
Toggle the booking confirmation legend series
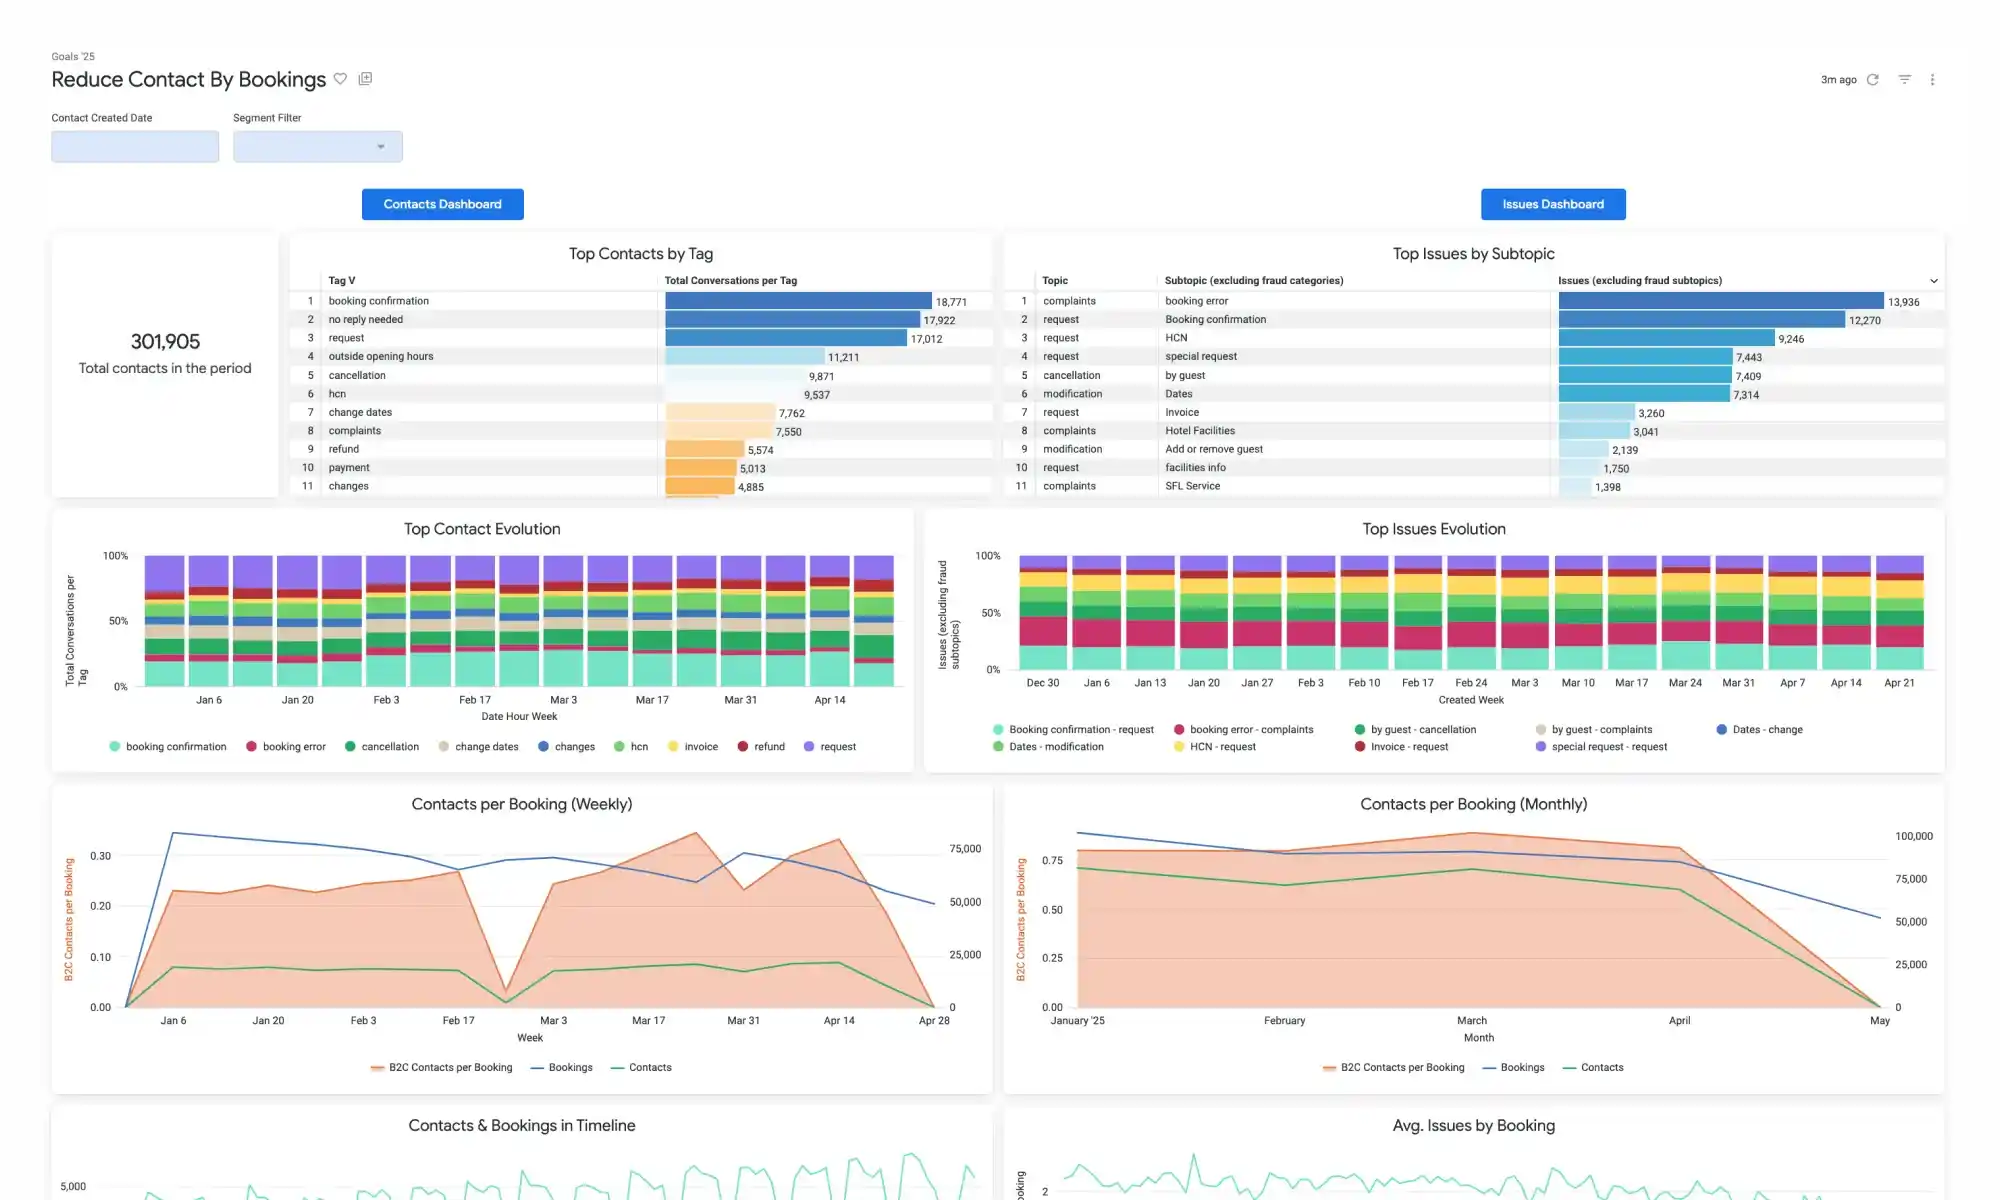click(x=175, y=747)
